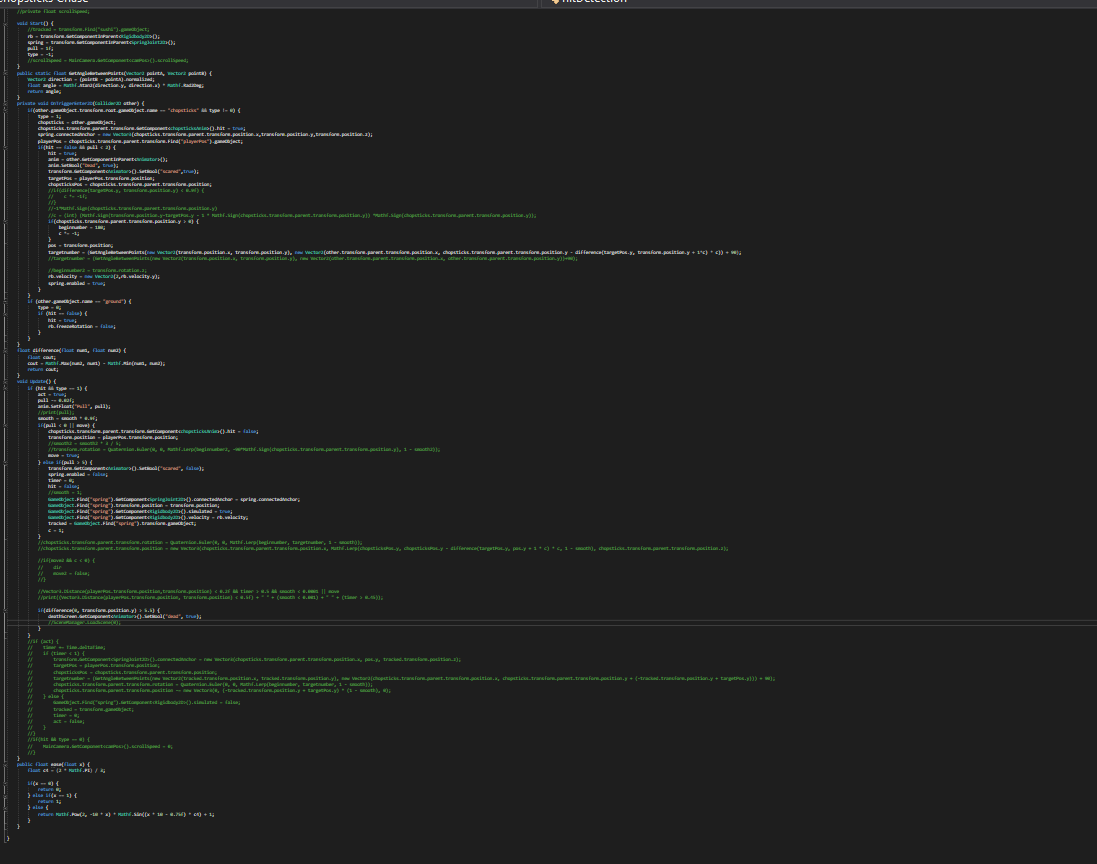This screenshot has width=1097, height=864.
Task: Click the "rb.freezeRotation = false;" line
Action: (x=81, y=326)
